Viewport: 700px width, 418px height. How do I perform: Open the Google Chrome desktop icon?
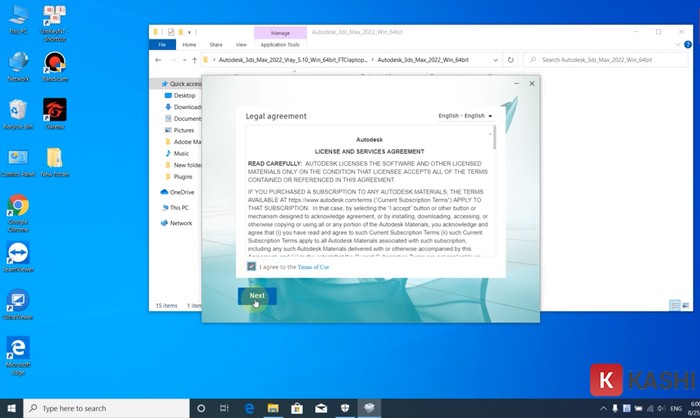pos(17,207)
